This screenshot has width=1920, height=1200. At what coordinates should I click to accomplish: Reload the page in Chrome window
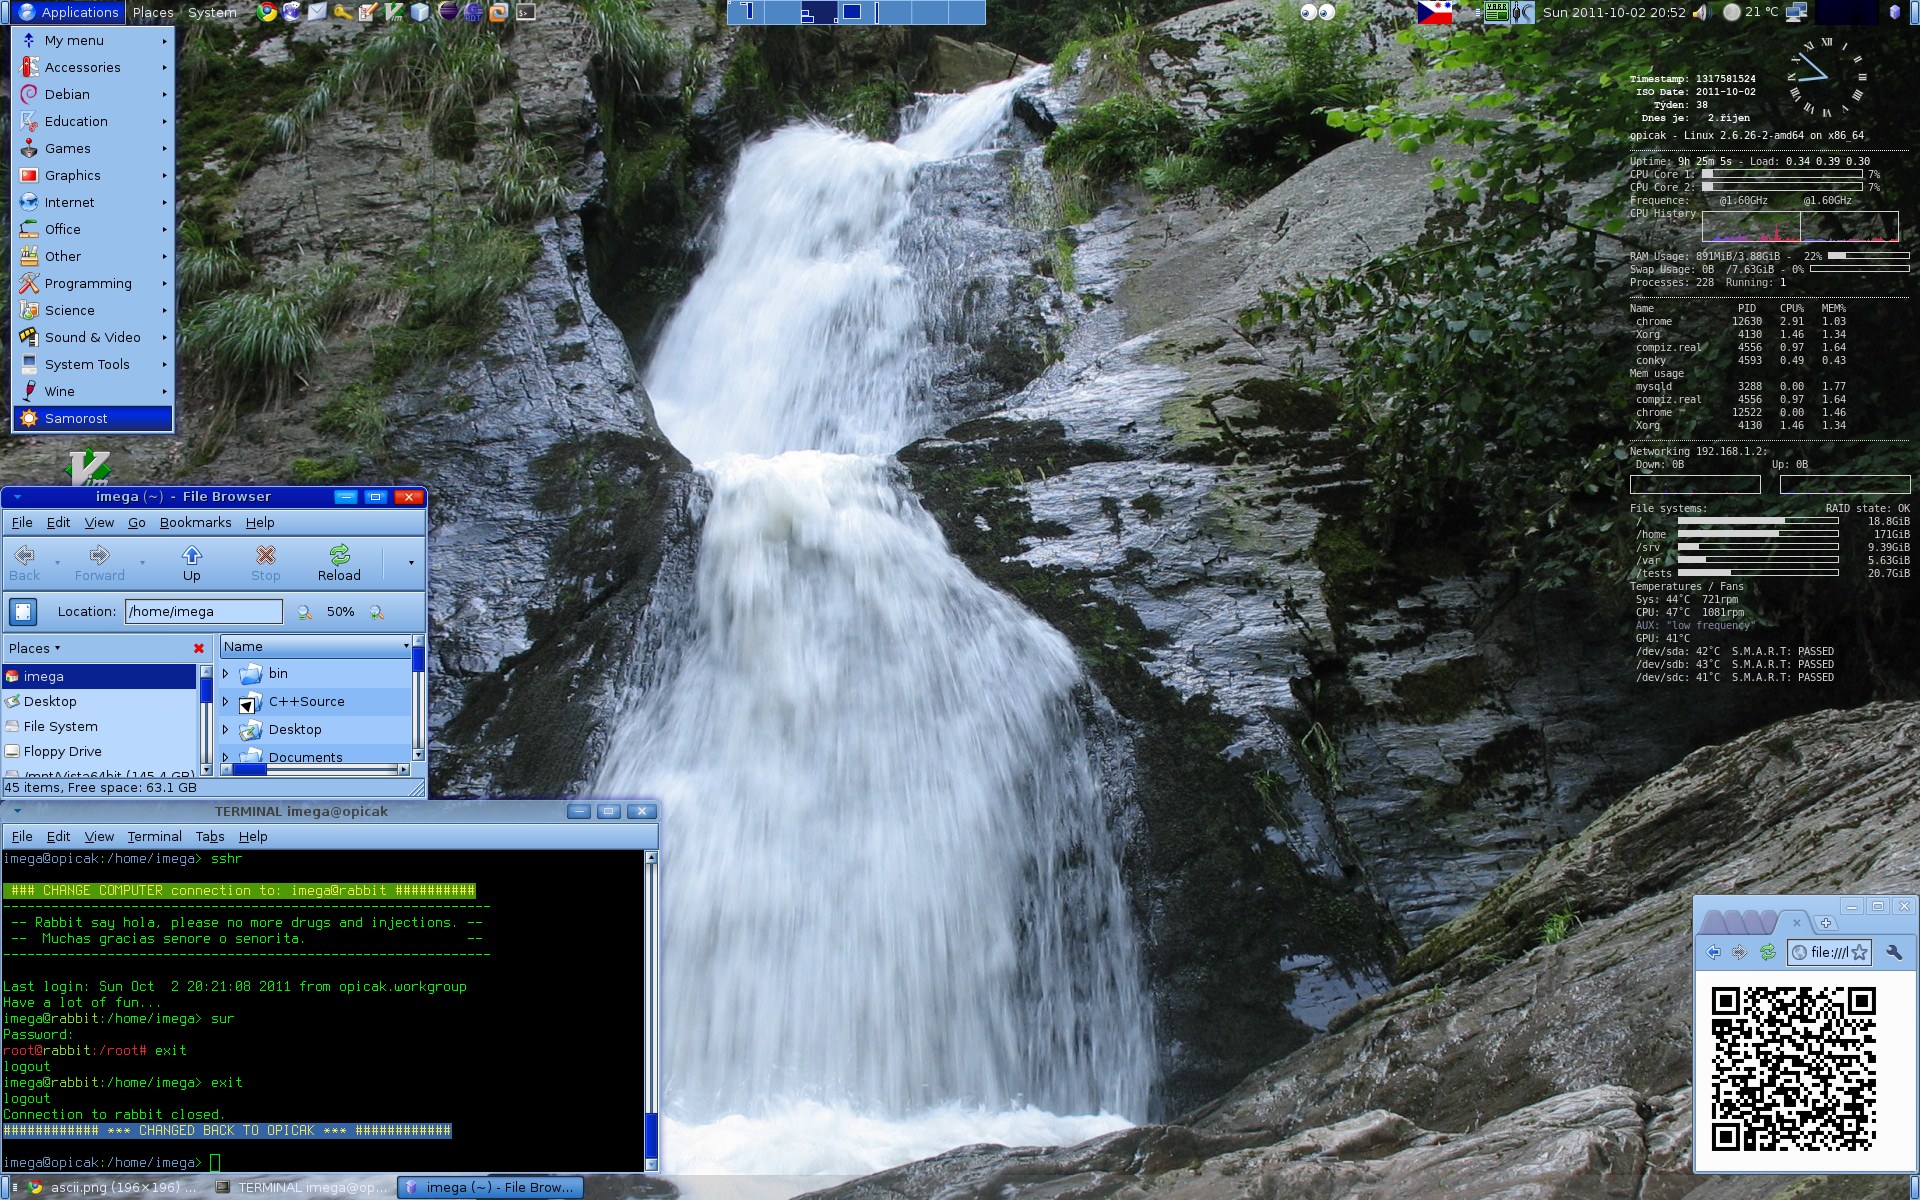click(x=1767, y=952)
